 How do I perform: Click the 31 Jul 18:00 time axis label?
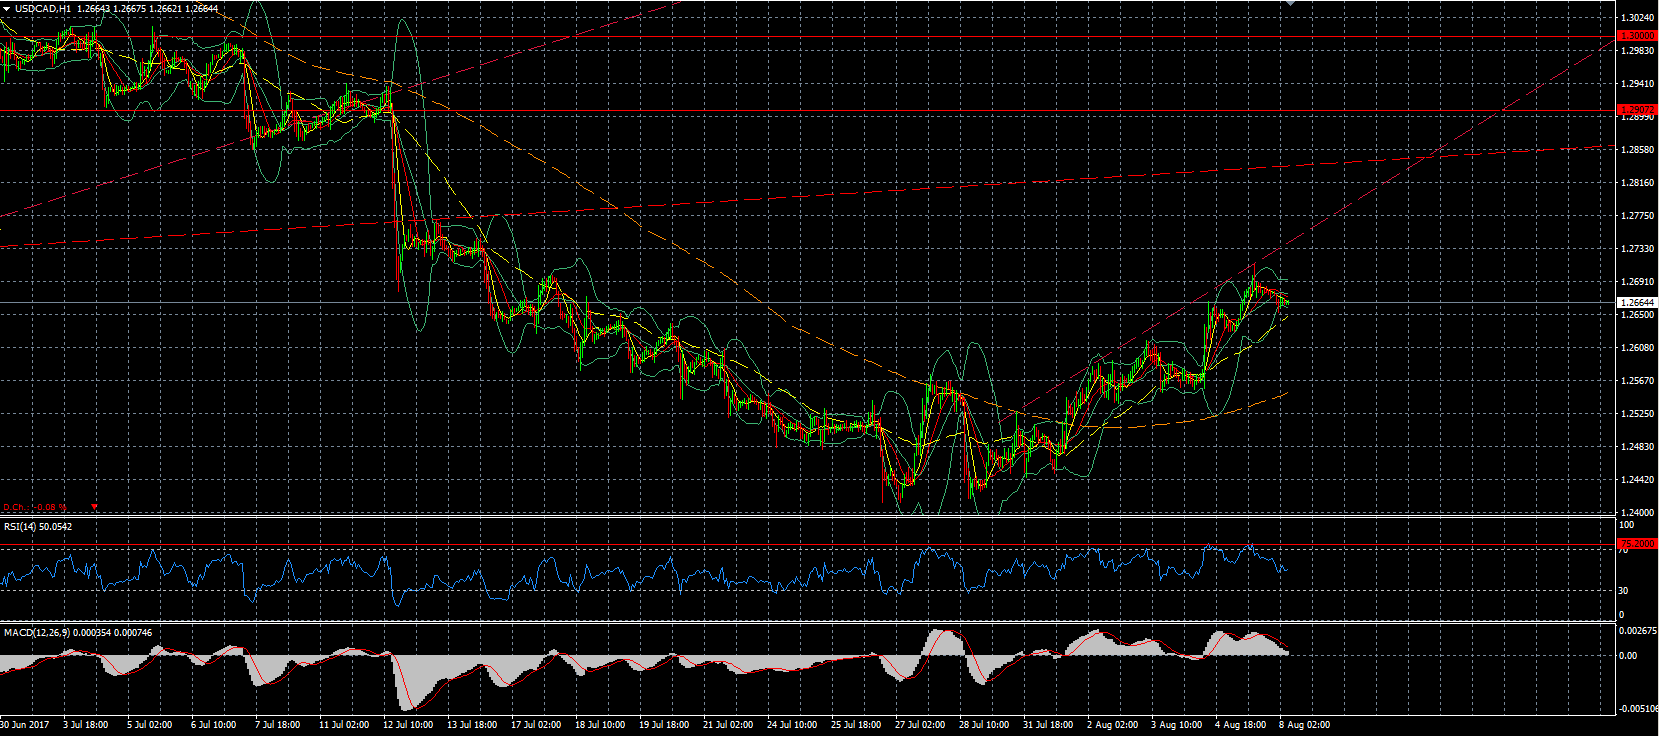click(1048, 725)
